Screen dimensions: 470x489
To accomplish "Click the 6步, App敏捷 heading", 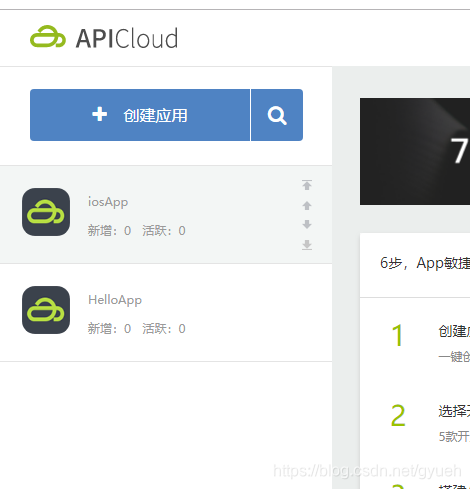I will tap(425, 263).
